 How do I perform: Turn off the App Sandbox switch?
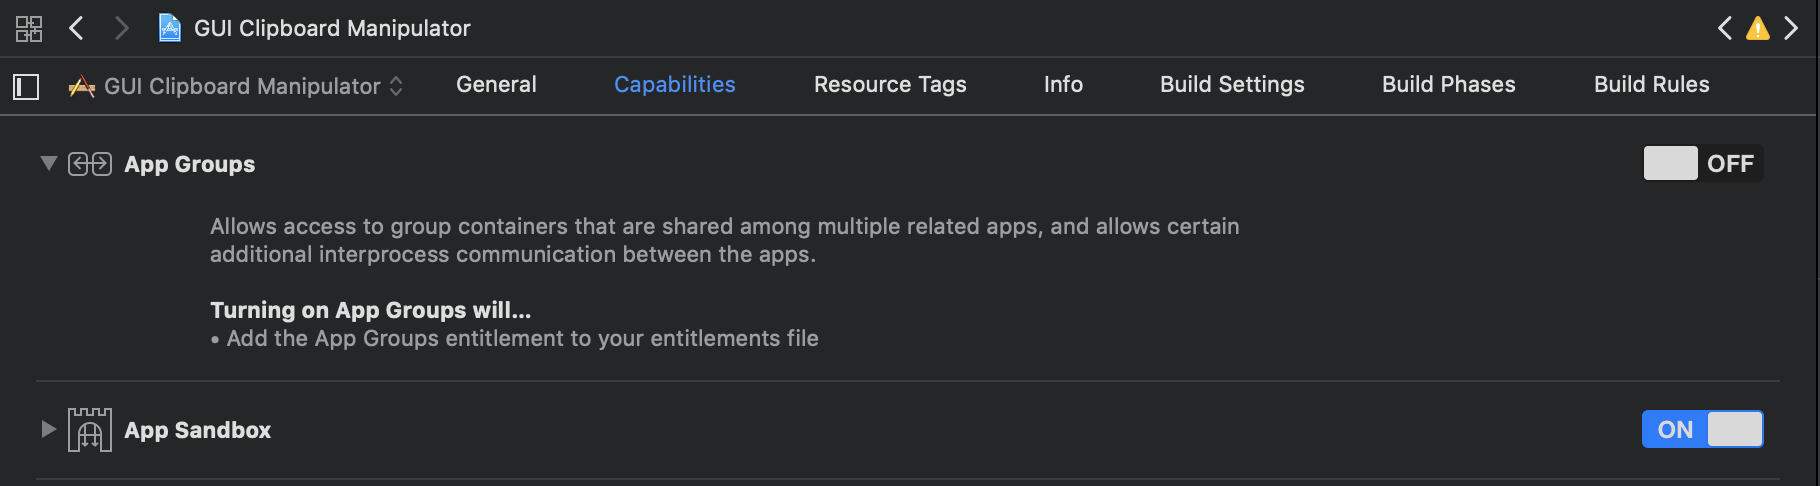coord(1703,429)
